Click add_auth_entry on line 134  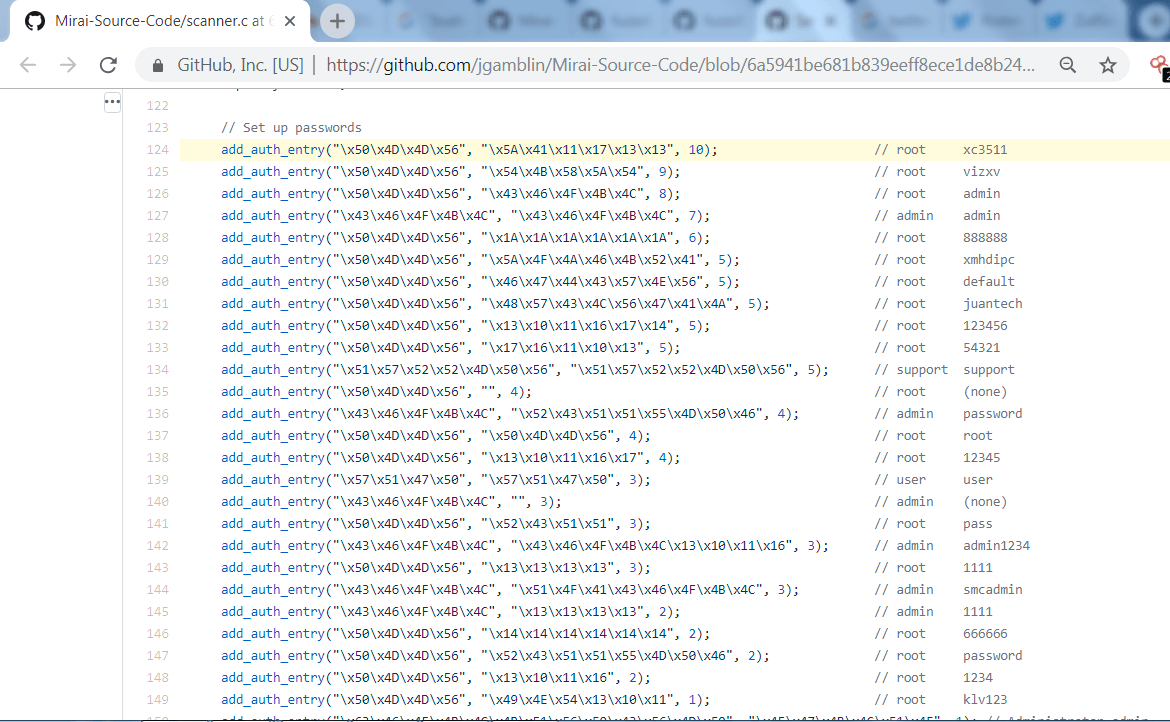(273, 370)
